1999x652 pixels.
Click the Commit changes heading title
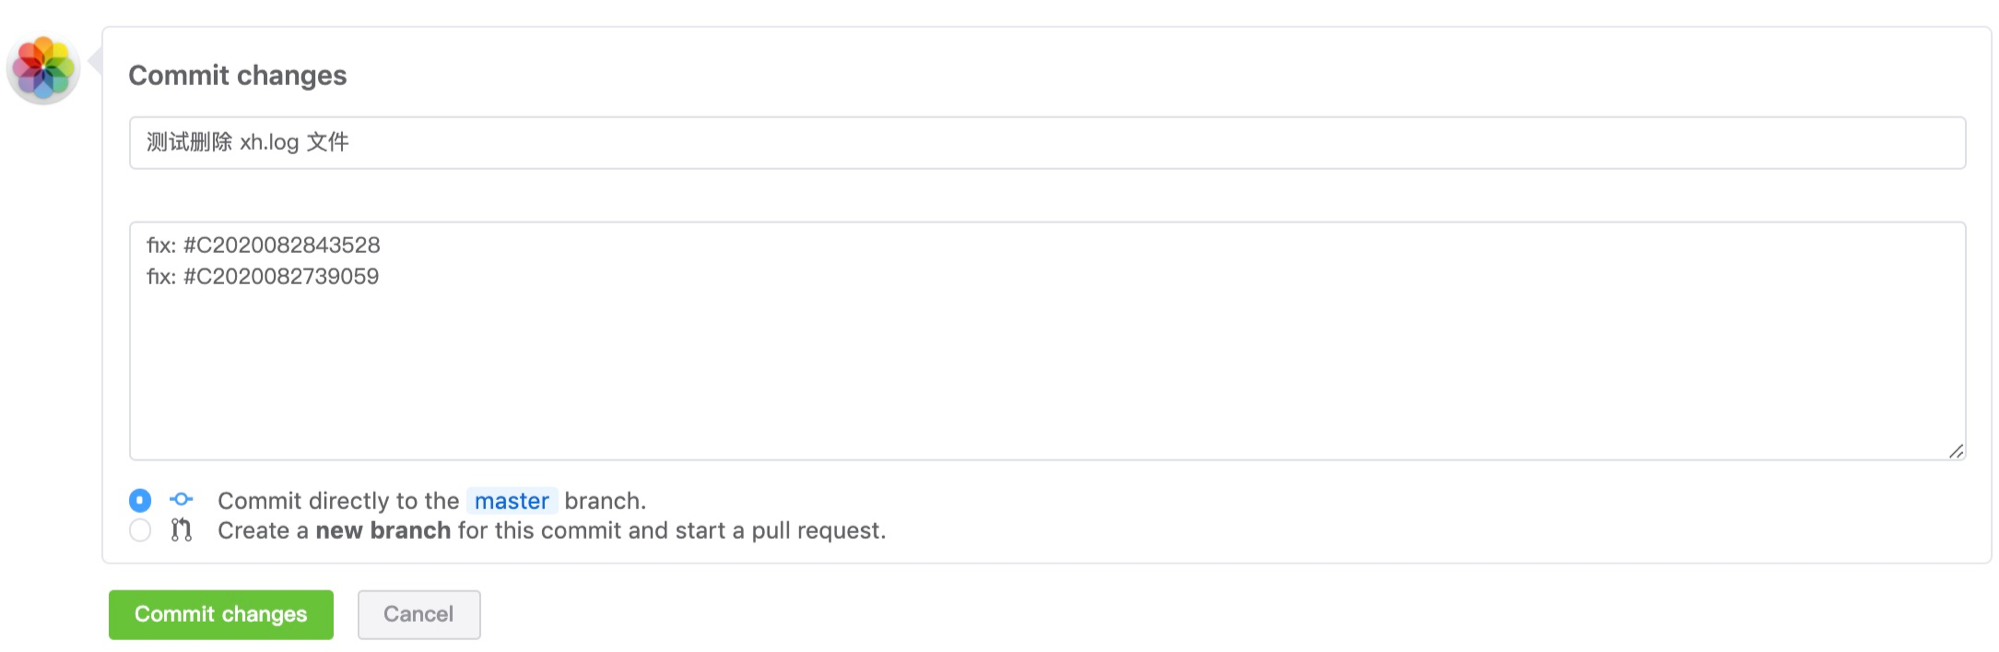point(238,75)
